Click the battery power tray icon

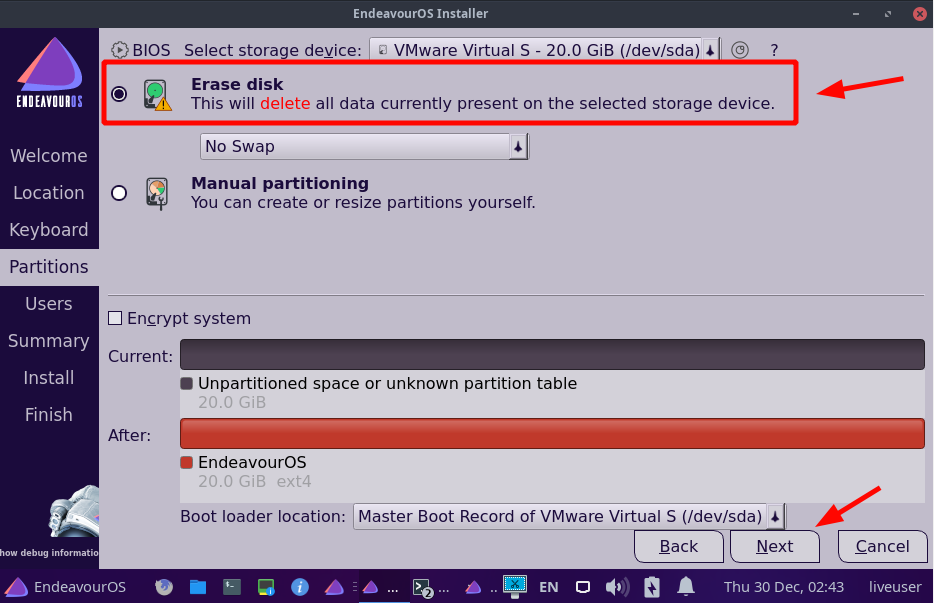coord(652,587)
